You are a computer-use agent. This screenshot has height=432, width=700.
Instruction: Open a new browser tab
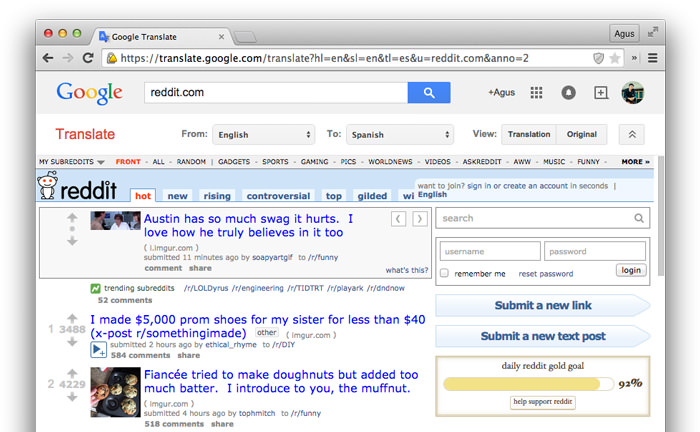tap(245, 37)
